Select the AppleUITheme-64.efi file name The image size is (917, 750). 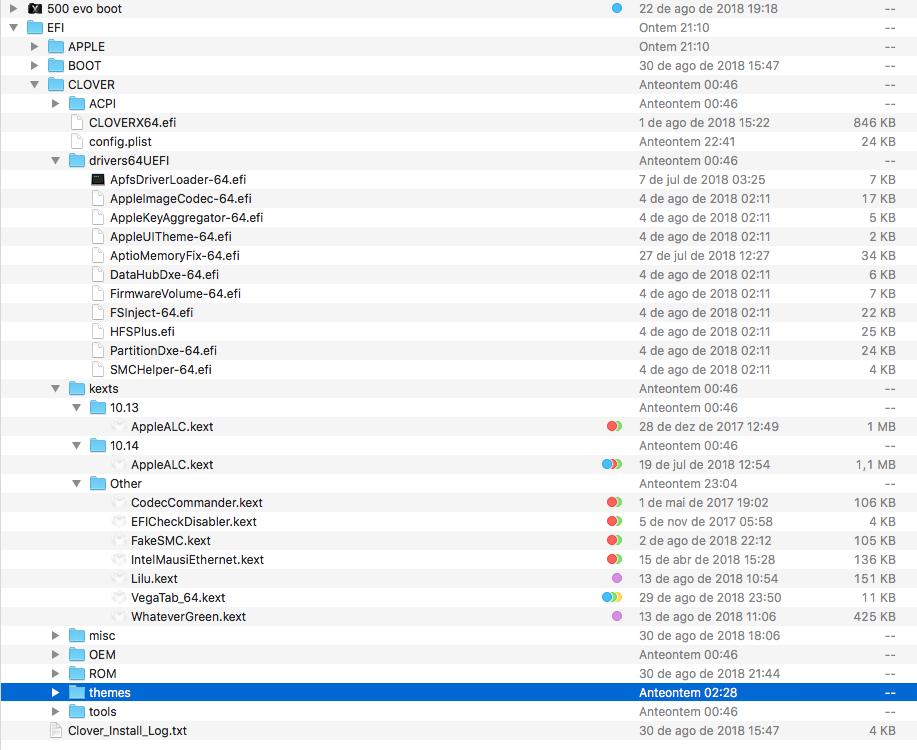[171, 237]
